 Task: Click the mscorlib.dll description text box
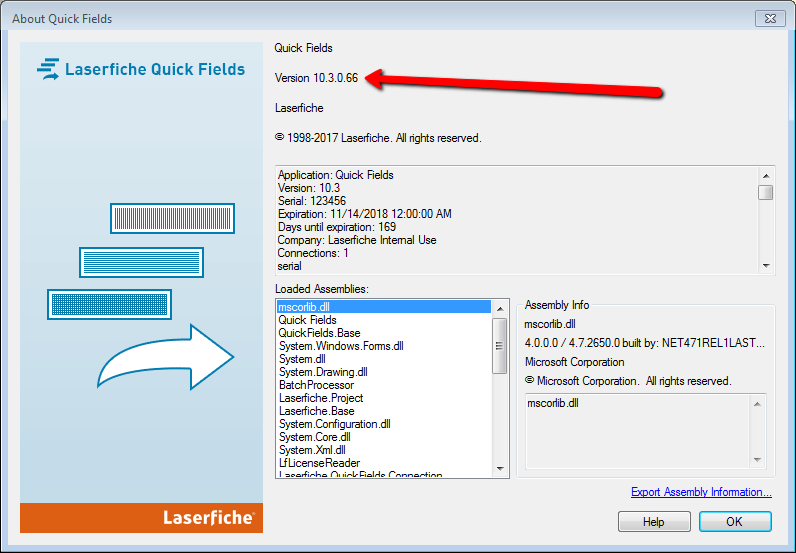[x=645, y=431]
